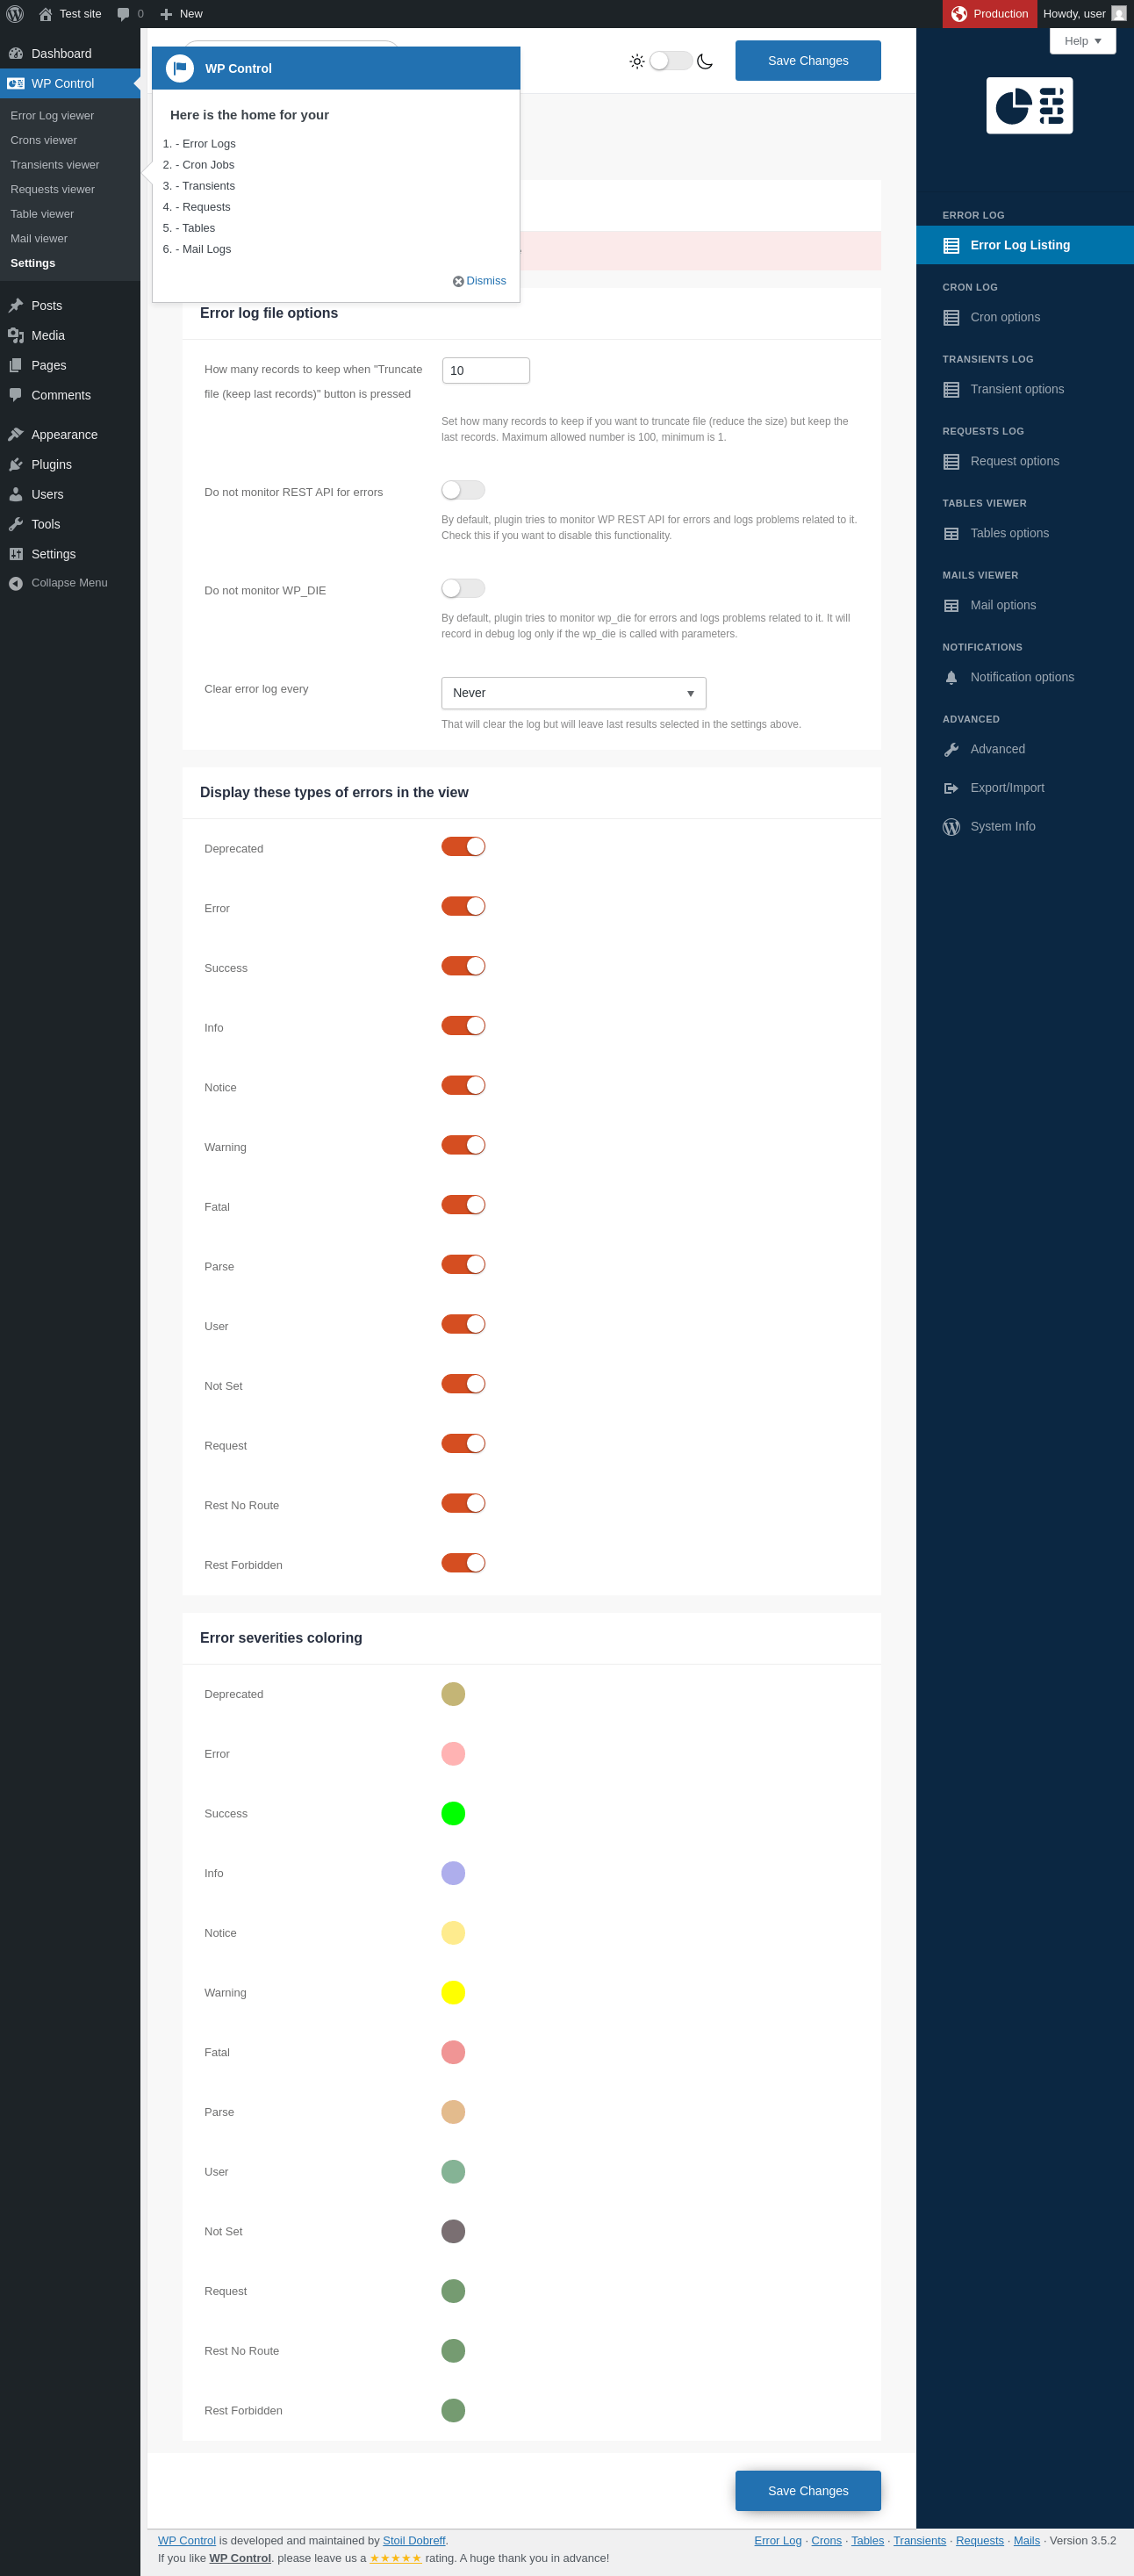The image size is (1134, 2576).
Task: Click the WordPress logo in admin bar
Action: [x=15, y=14]
